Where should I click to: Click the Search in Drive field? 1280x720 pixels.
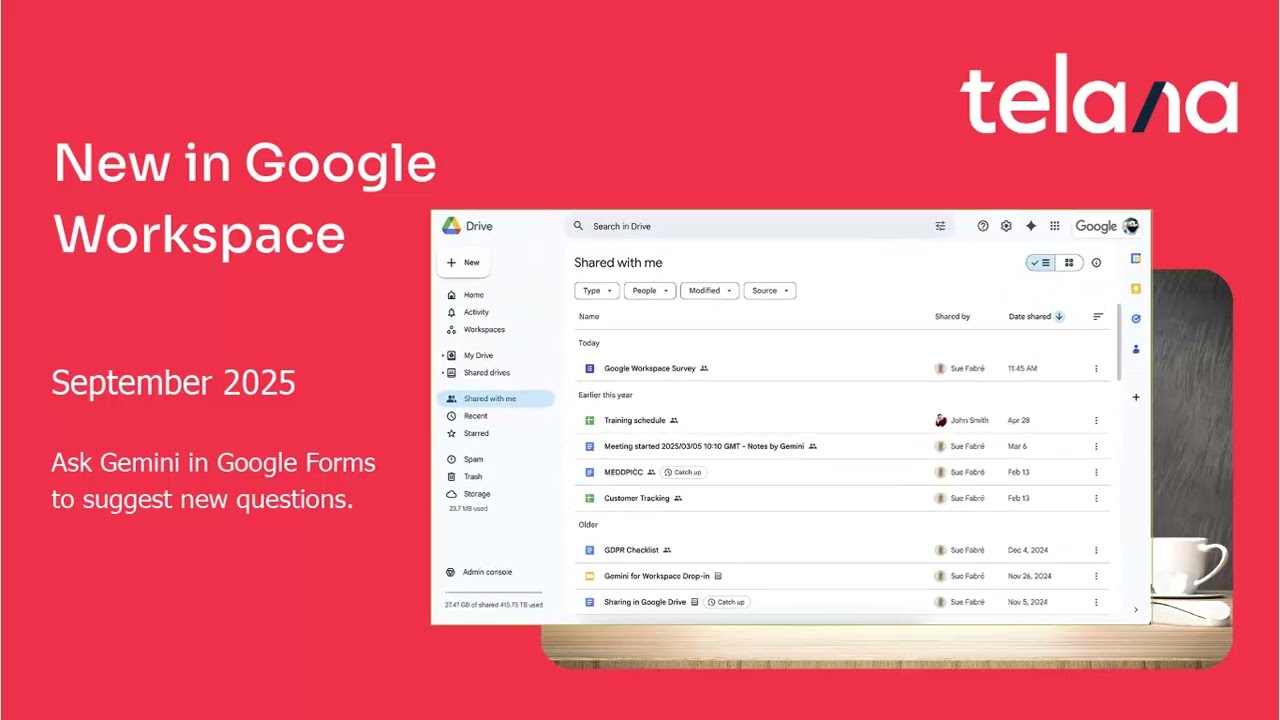coord(758,226)
